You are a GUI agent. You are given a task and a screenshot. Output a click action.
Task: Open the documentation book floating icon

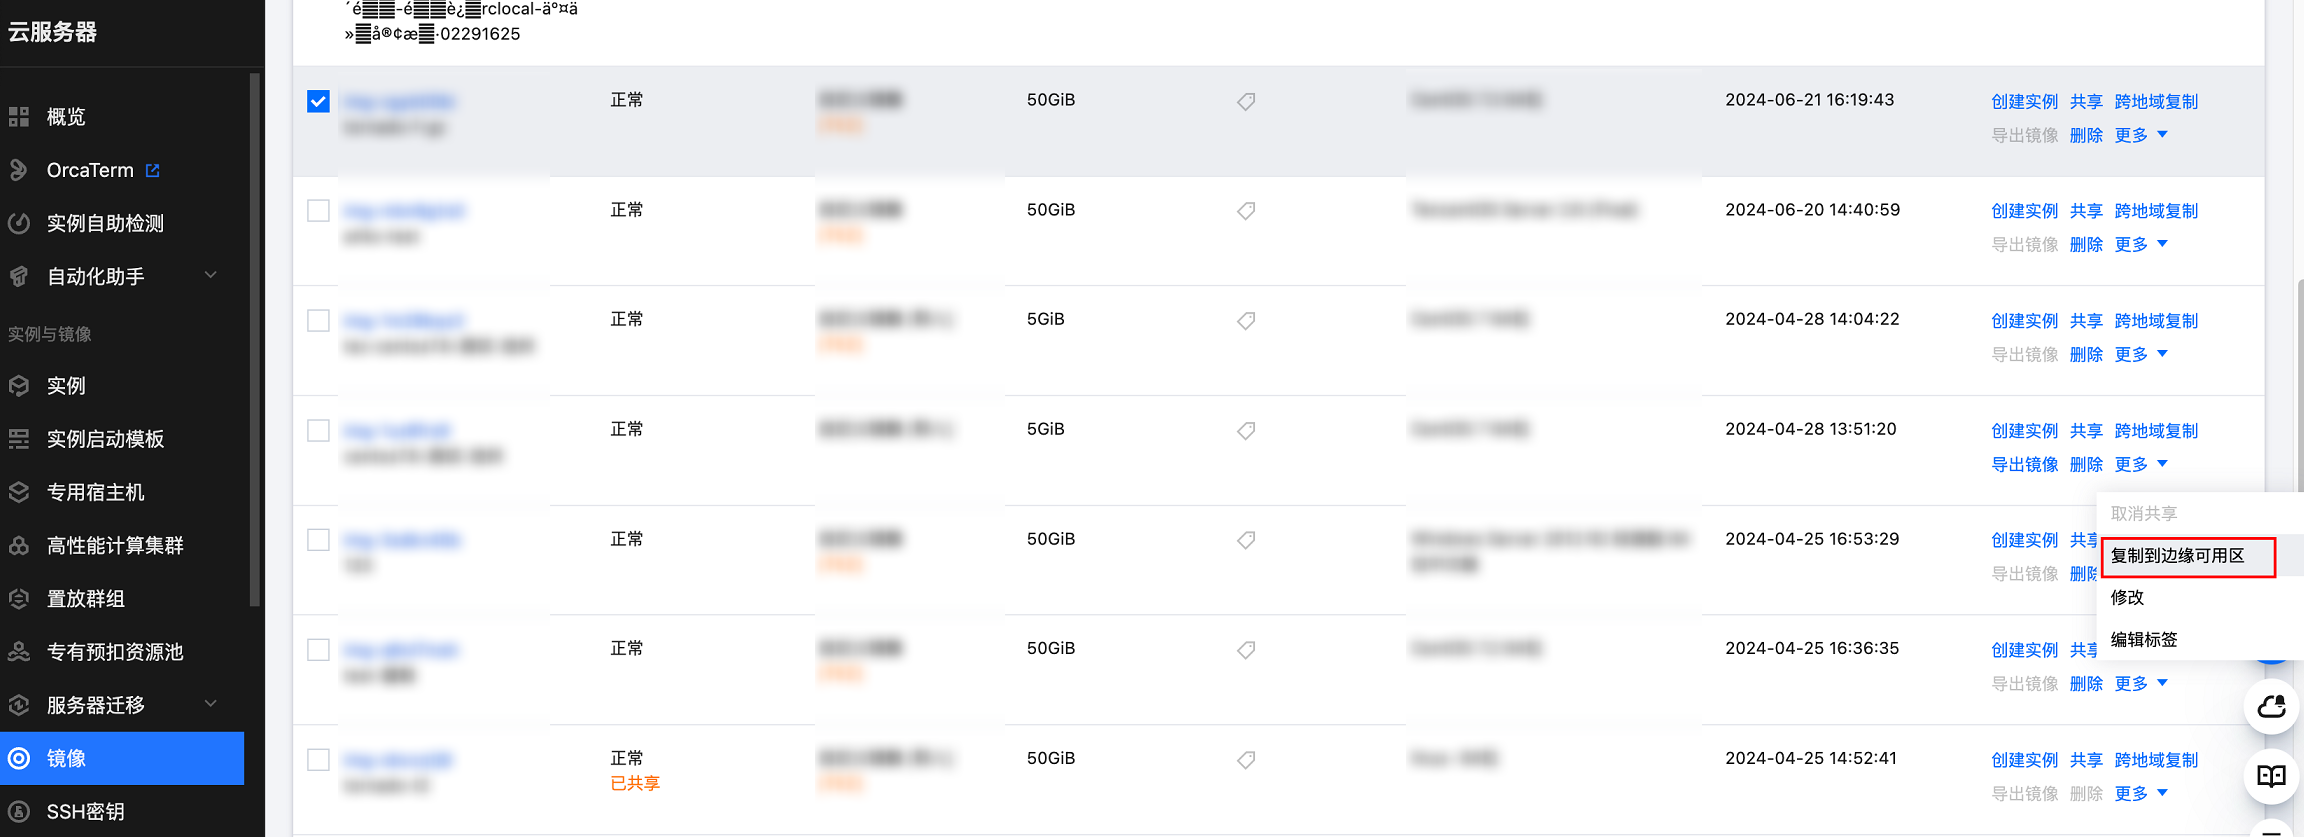[x=2271, y=776]
